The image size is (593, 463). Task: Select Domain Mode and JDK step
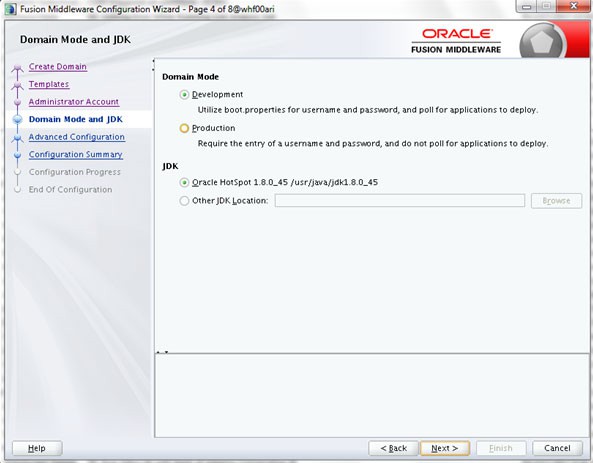click(76, 119)
